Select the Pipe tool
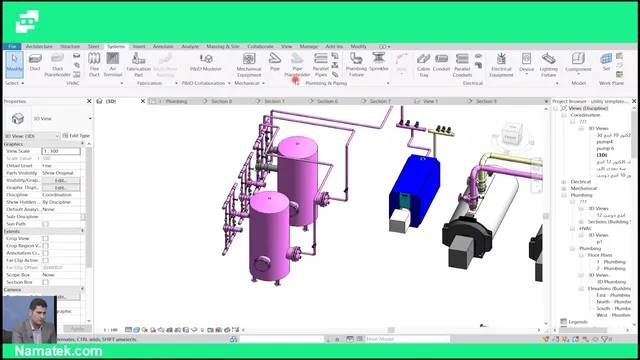This screenshot has height=360, width=640. tap(275, 62)
